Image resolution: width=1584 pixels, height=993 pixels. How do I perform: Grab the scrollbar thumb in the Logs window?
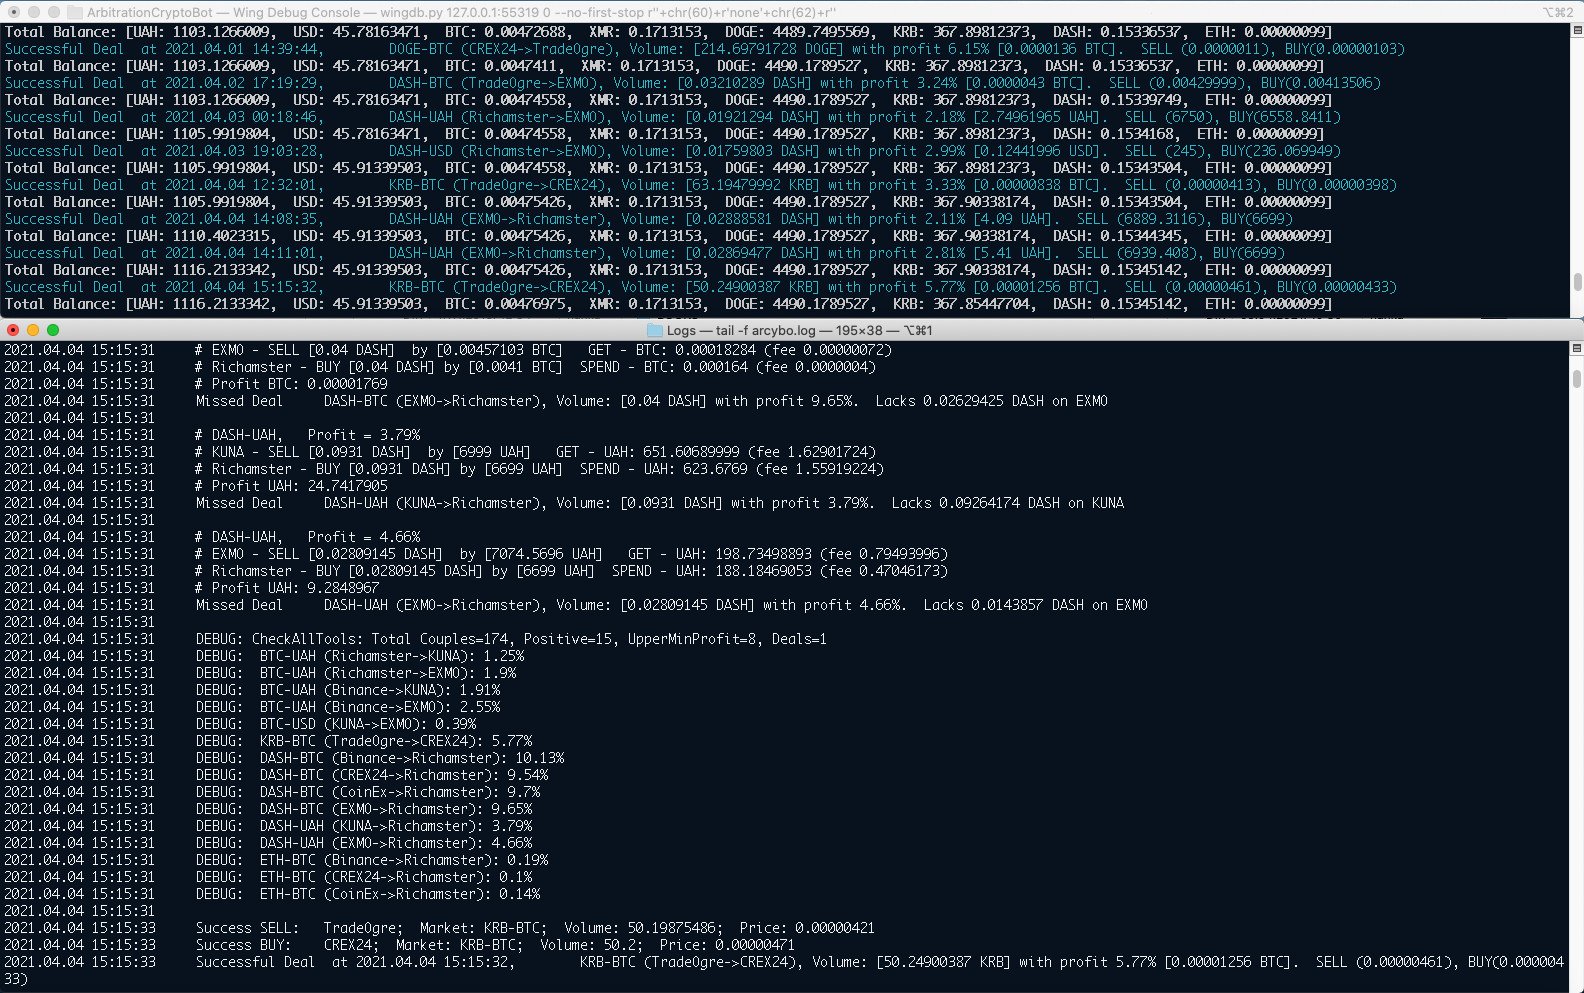[x=1577, y=379]
